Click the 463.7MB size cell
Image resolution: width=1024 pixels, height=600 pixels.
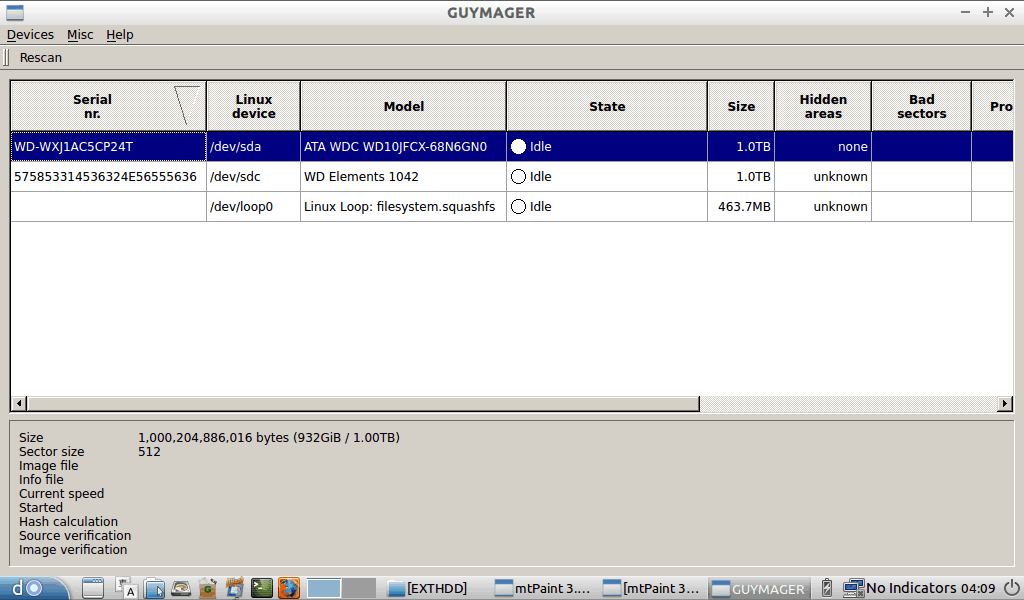pos(741,207)
